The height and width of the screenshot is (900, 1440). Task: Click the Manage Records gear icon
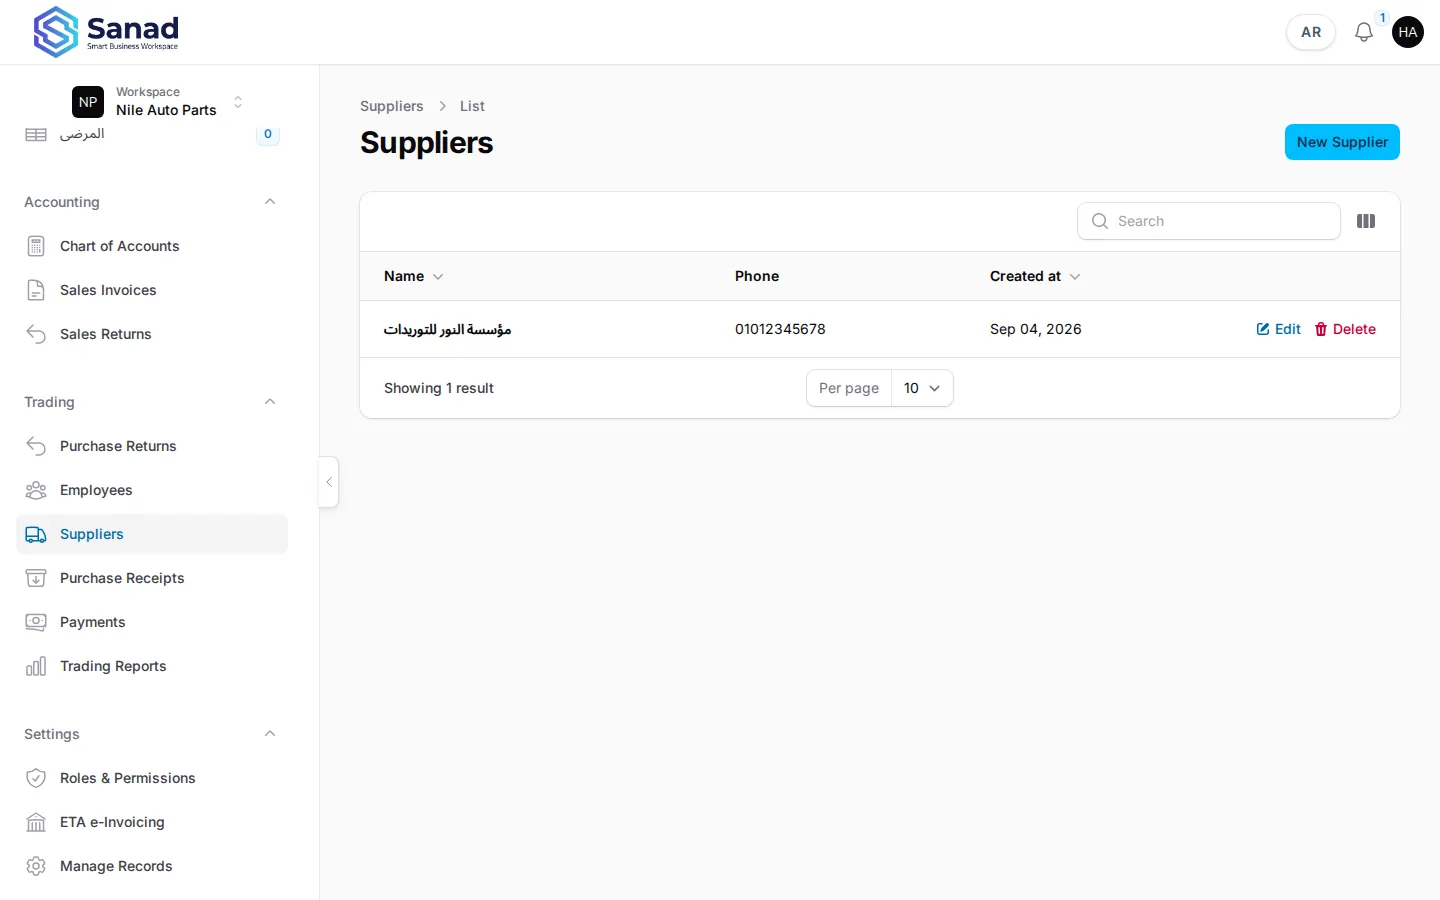[36, 866]
